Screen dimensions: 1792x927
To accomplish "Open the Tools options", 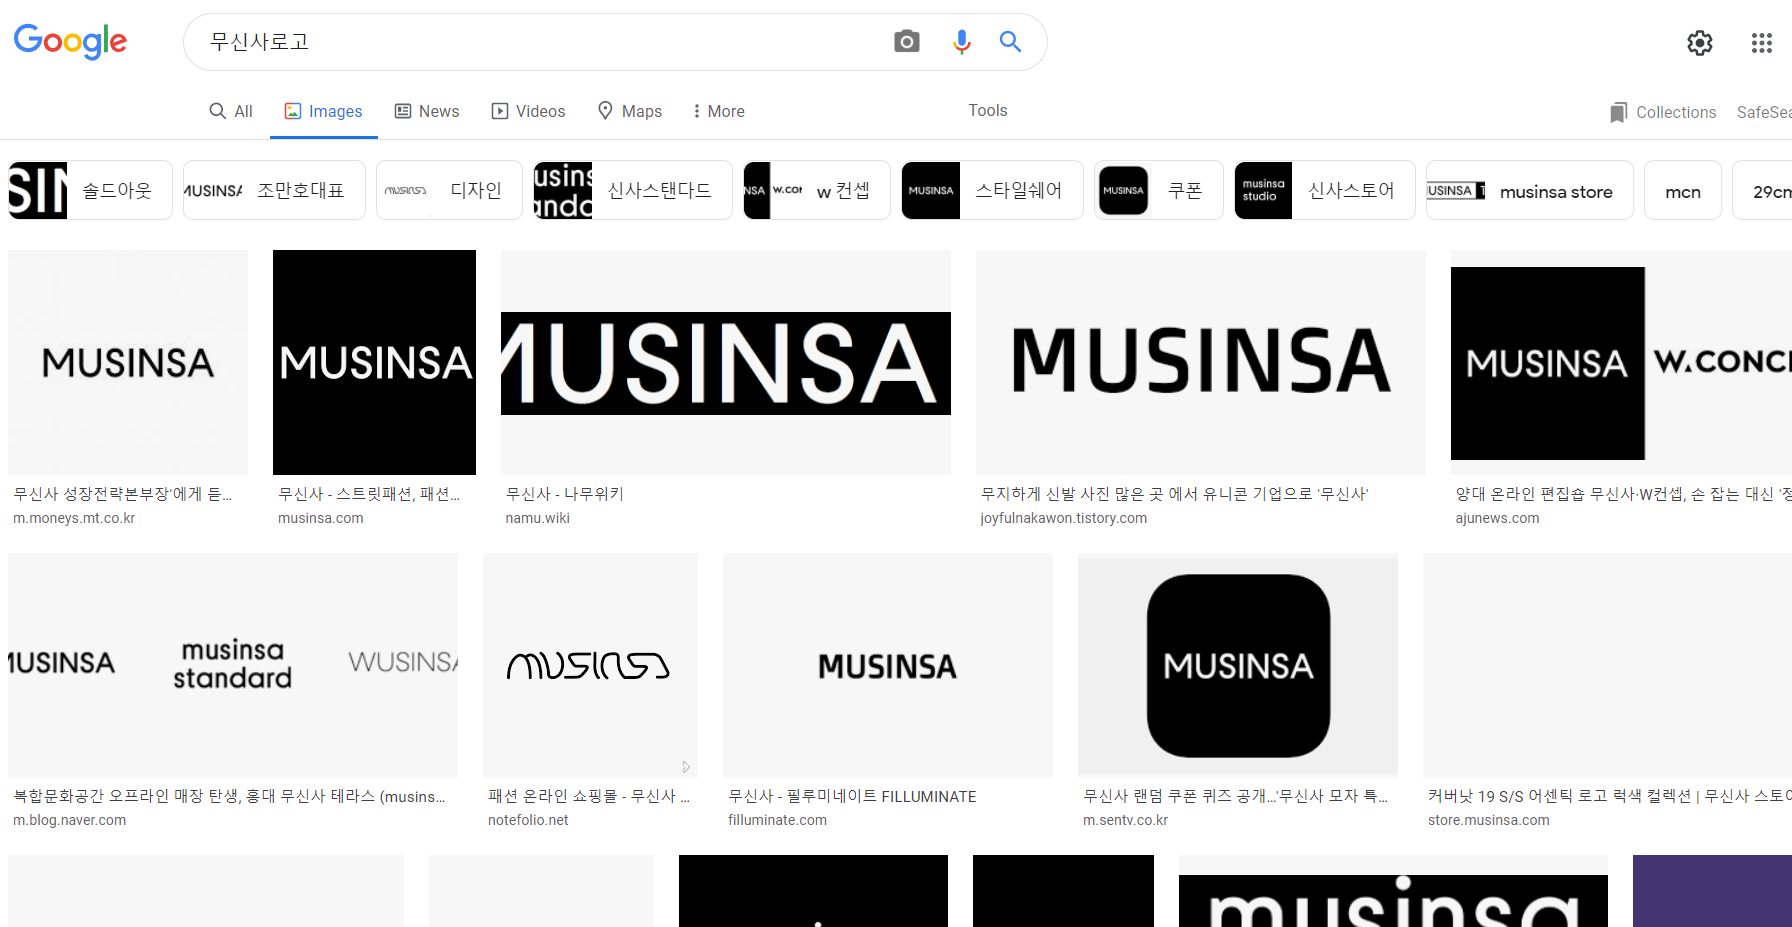I will tap(987, 110).
